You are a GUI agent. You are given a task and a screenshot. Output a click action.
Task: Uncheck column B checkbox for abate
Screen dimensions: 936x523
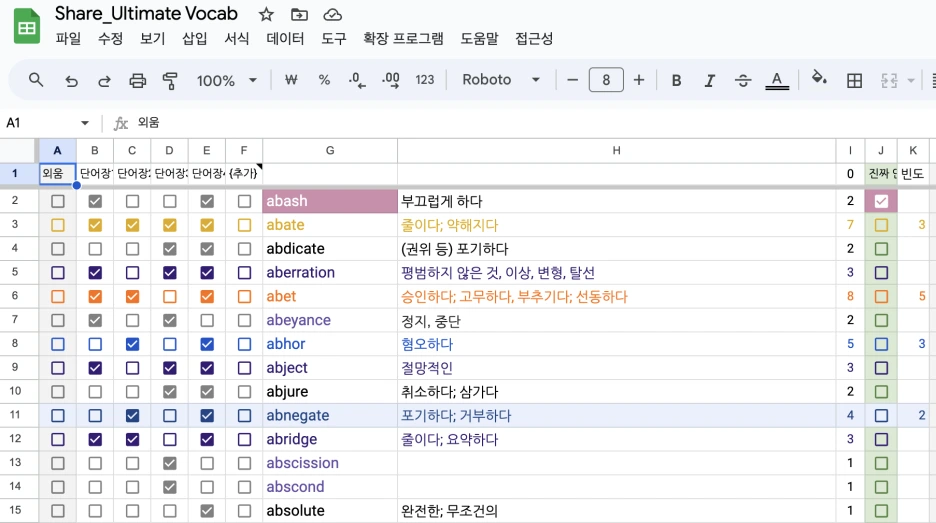click(95, 225)
